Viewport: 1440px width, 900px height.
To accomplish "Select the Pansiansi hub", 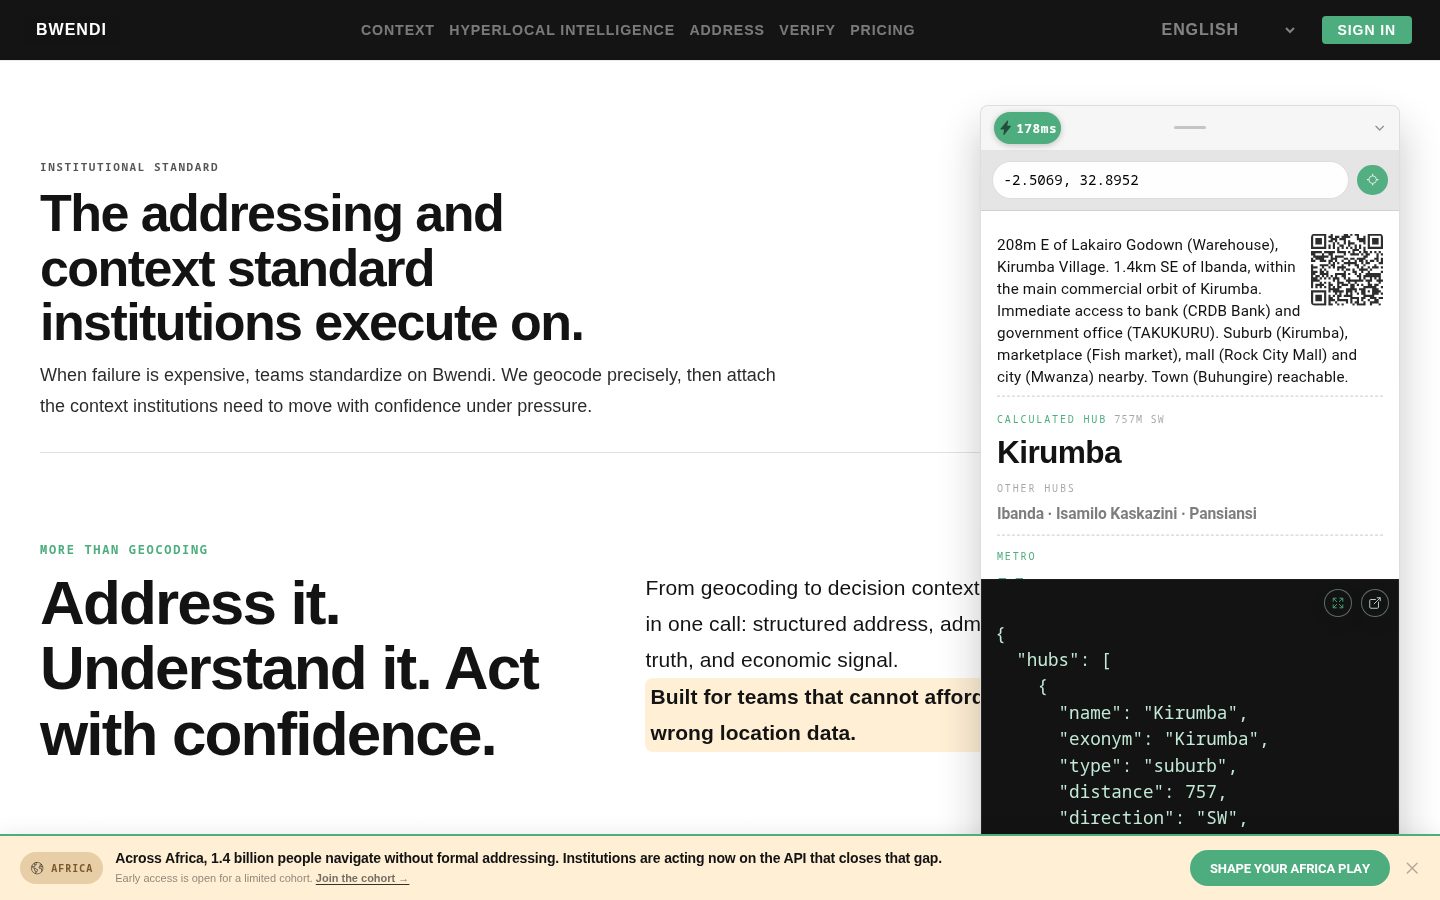I will tap(1223, 513).
